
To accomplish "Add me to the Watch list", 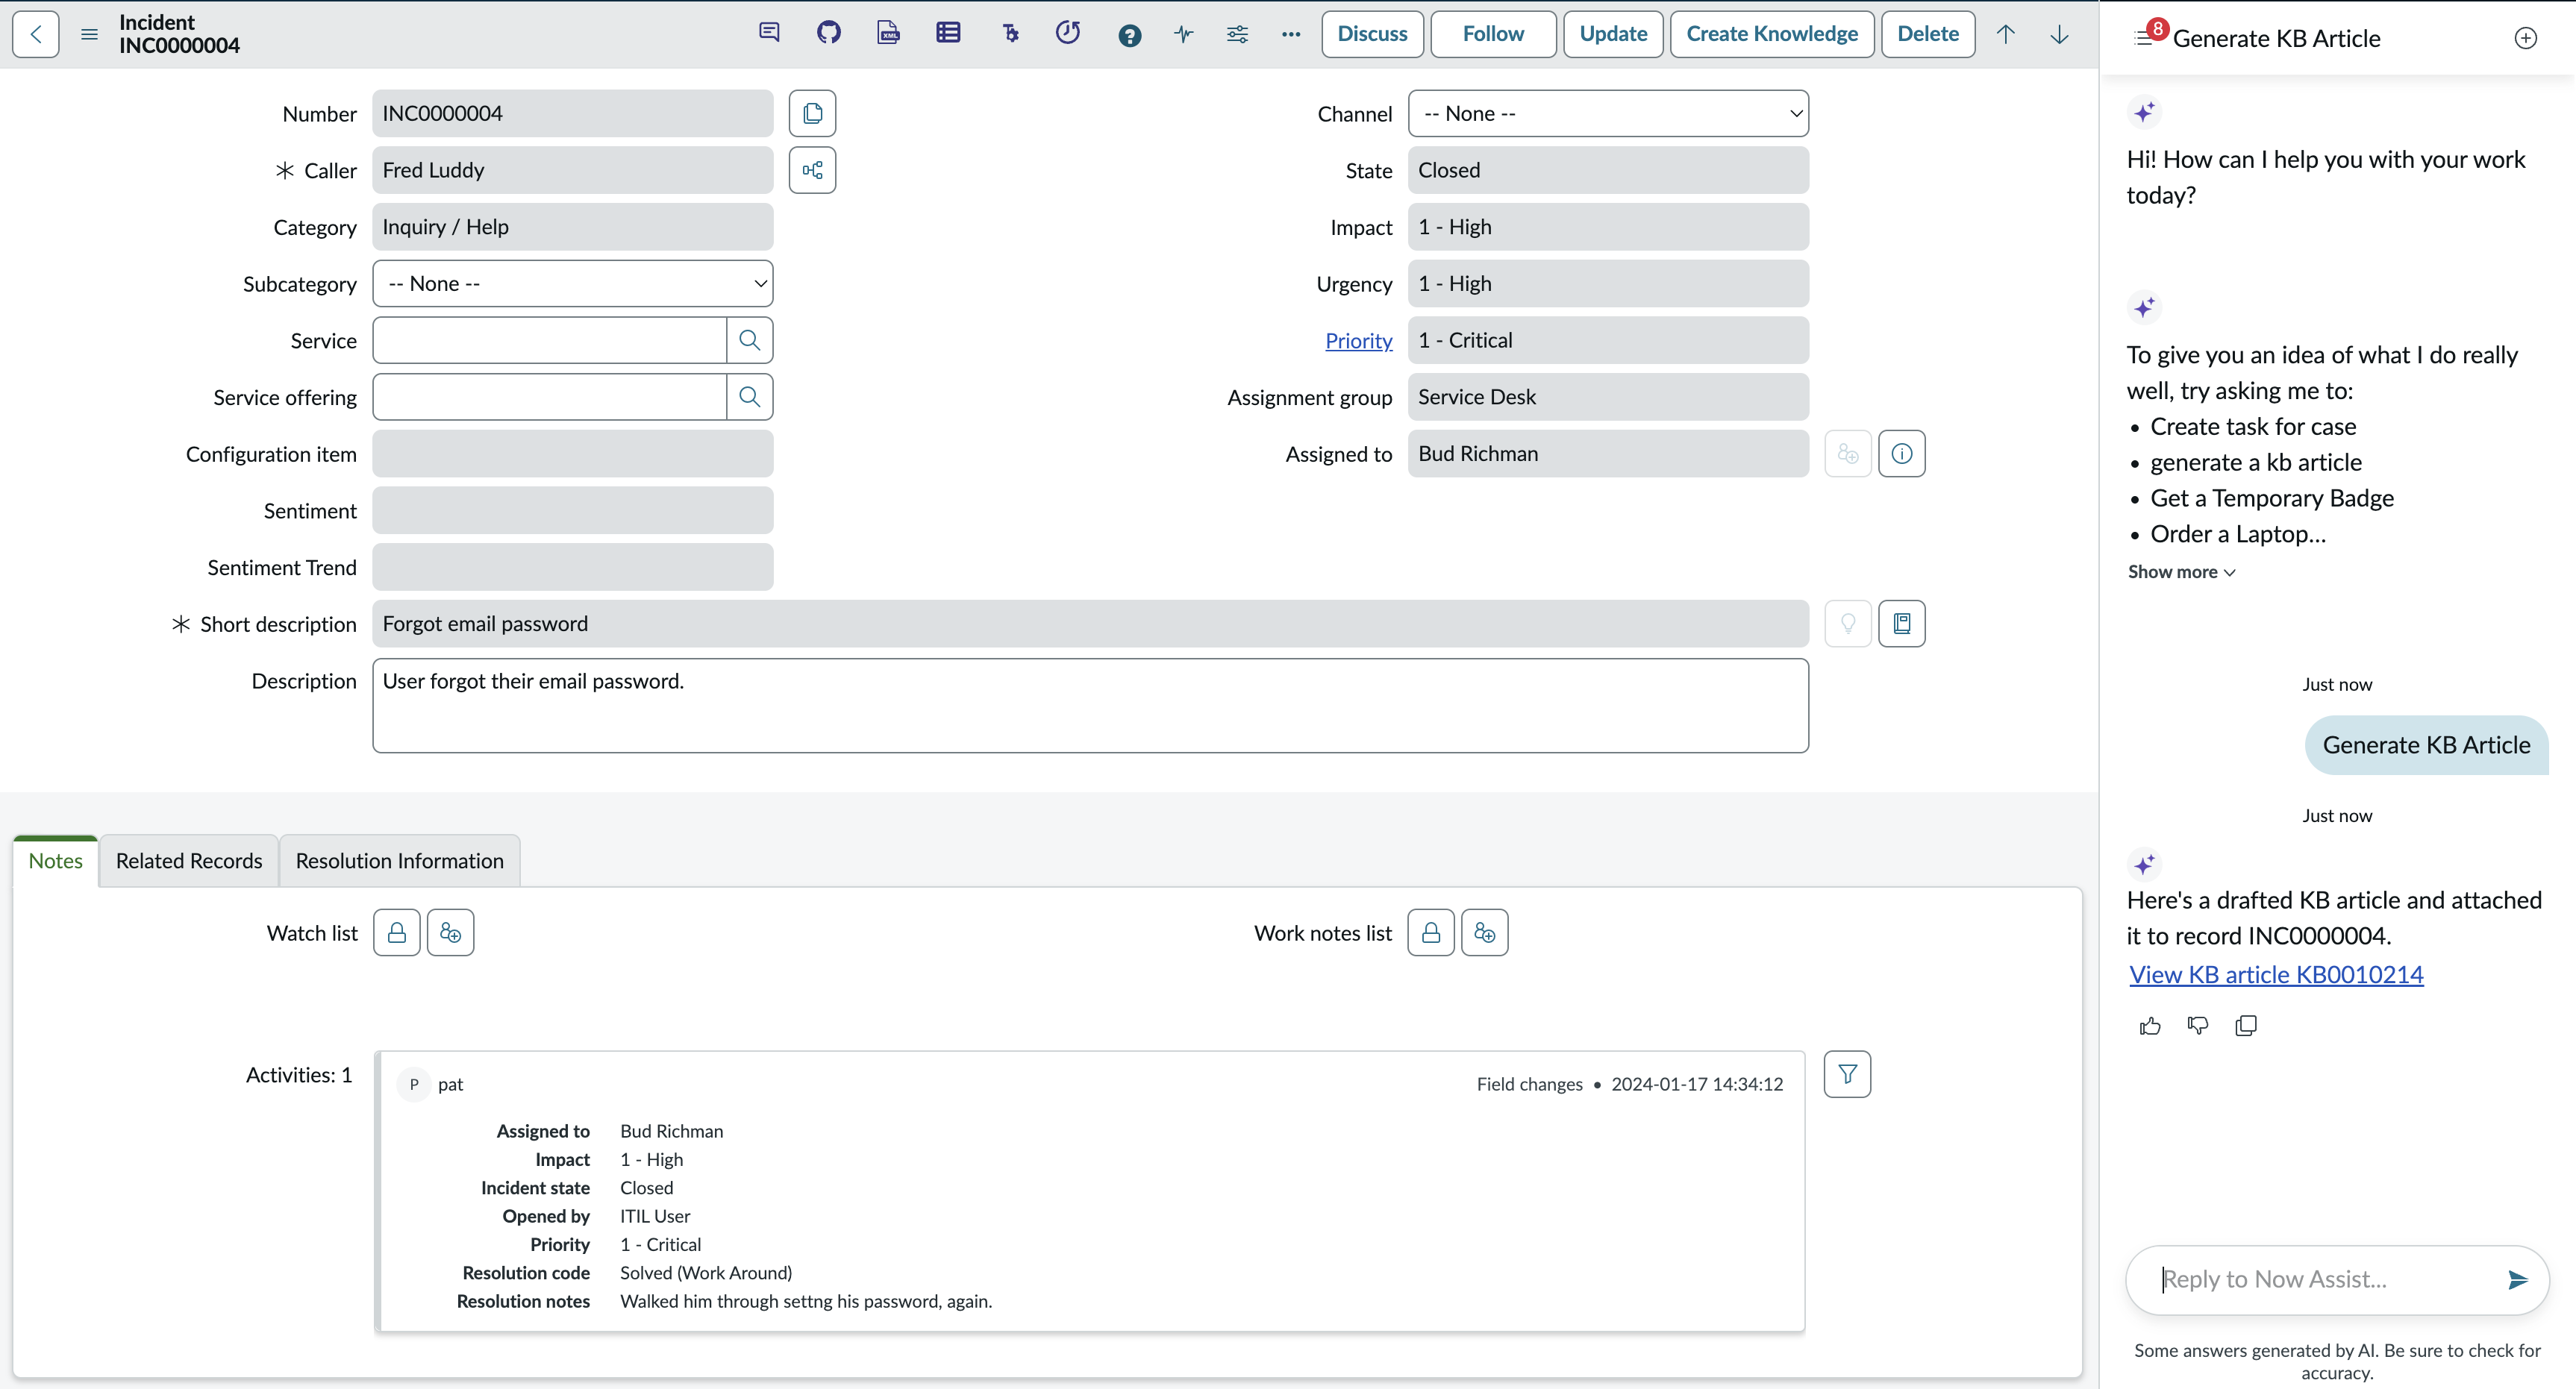I will [451, 933].
